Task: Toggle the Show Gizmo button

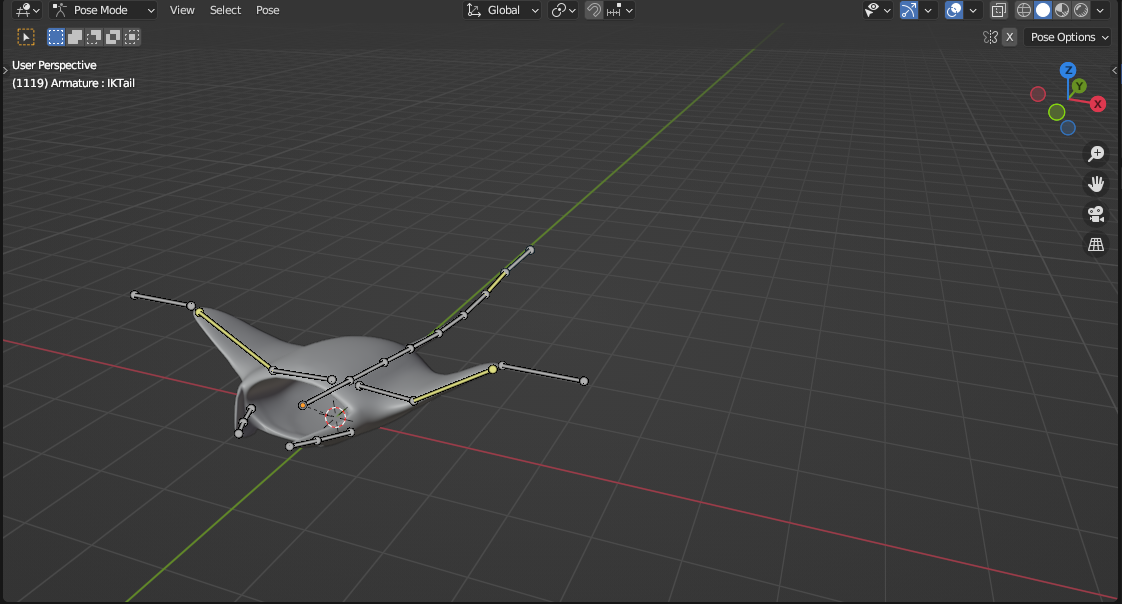Action: [x=909, y=10]
